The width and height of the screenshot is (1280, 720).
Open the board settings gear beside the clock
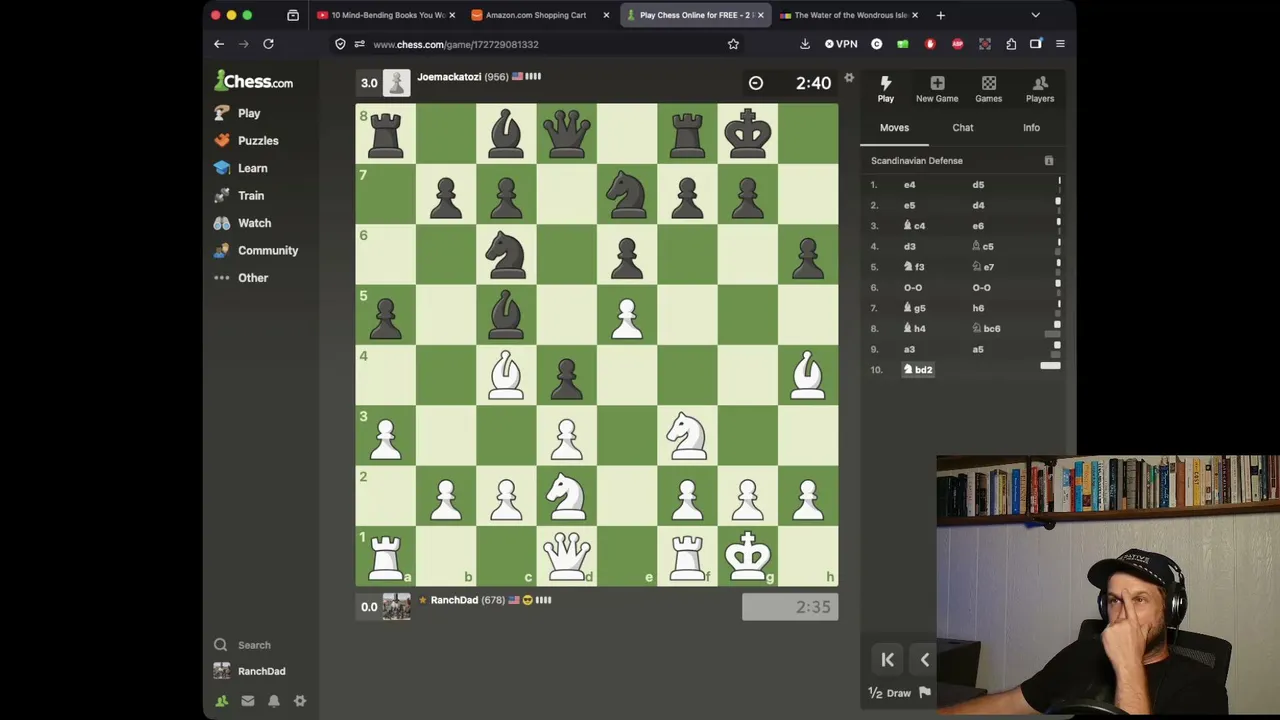(849, 78)
